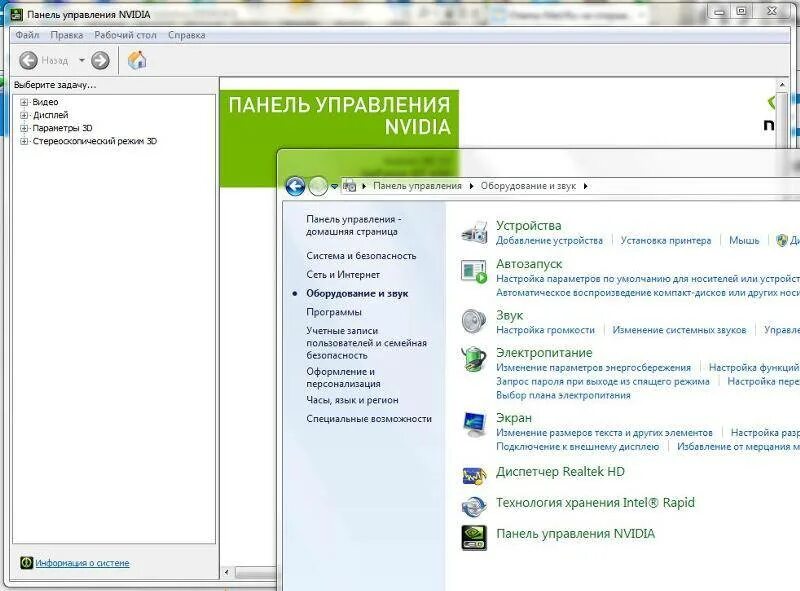Screen dimensions: 800x591
Task: Open the Файл menu
Action: click(x=27, y=35)
